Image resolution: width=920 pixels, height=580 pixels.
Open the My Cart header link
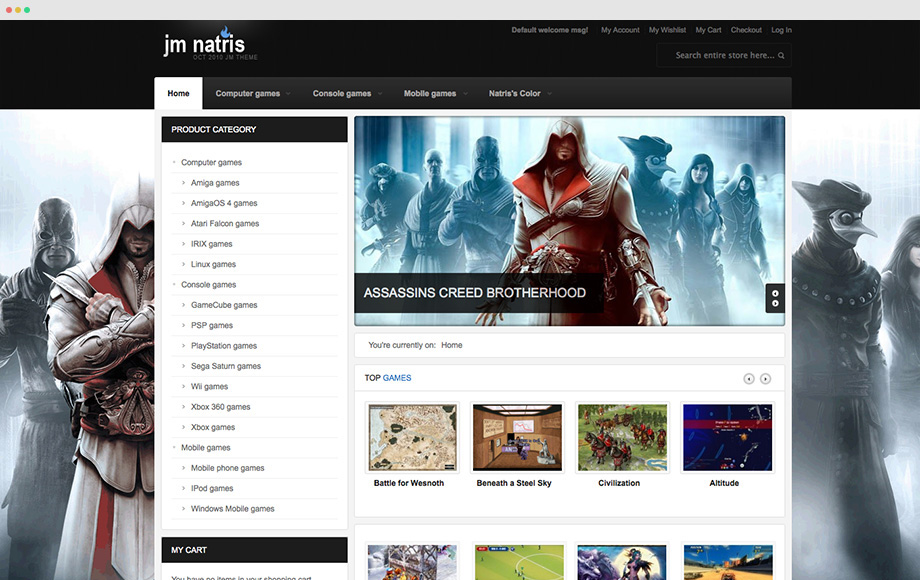click(708, 30)
